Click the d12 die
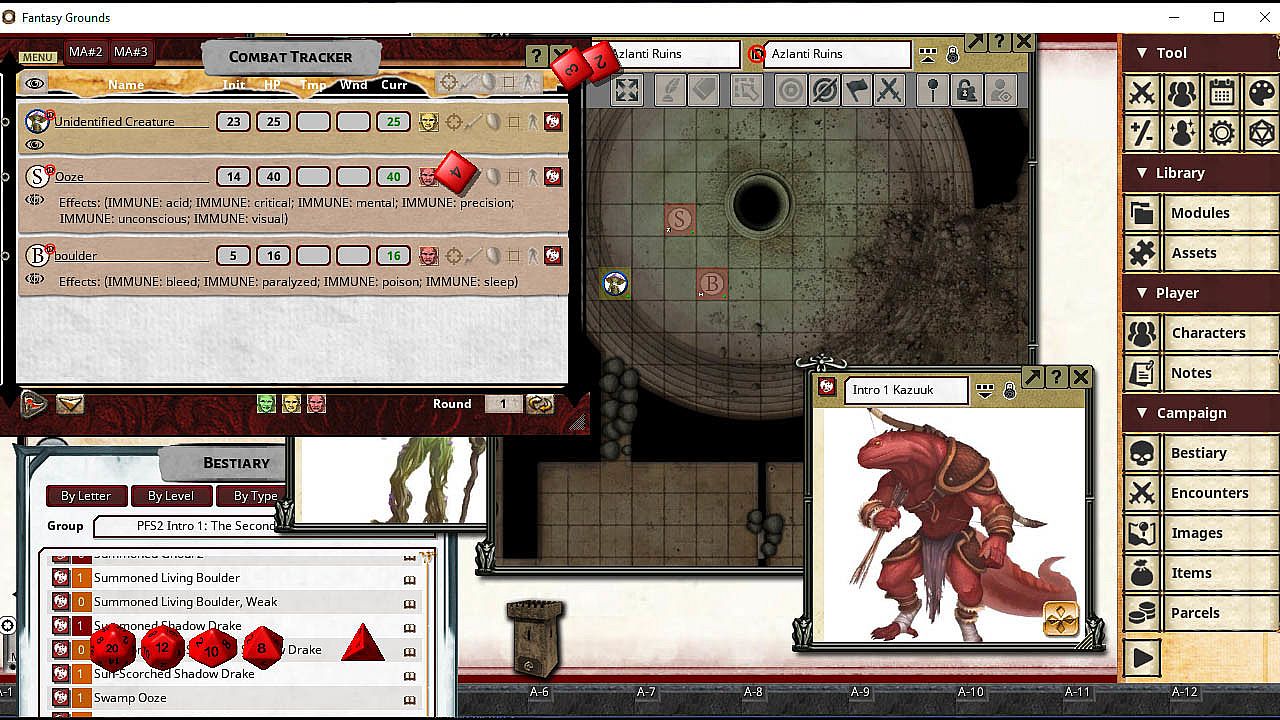1280x720 pixels. coord(162,648)
